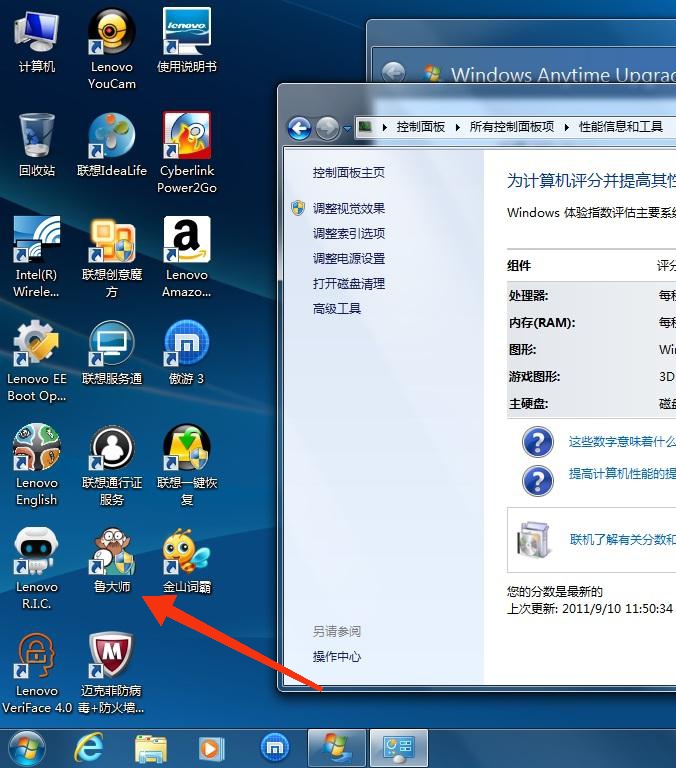Viewport: 676px width, 768px height.
Task: Open 调整视觉效果 link
Action: [349, 209]
